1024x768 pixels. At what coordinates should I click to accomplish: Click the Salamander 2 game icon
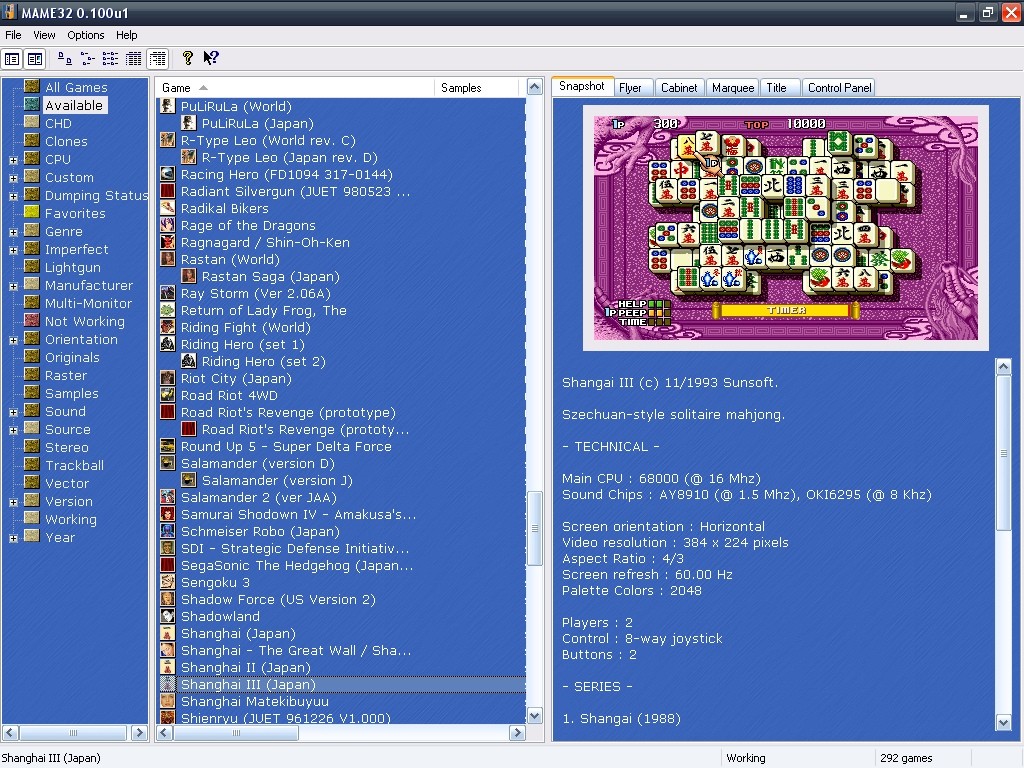[x=168, y=496]
